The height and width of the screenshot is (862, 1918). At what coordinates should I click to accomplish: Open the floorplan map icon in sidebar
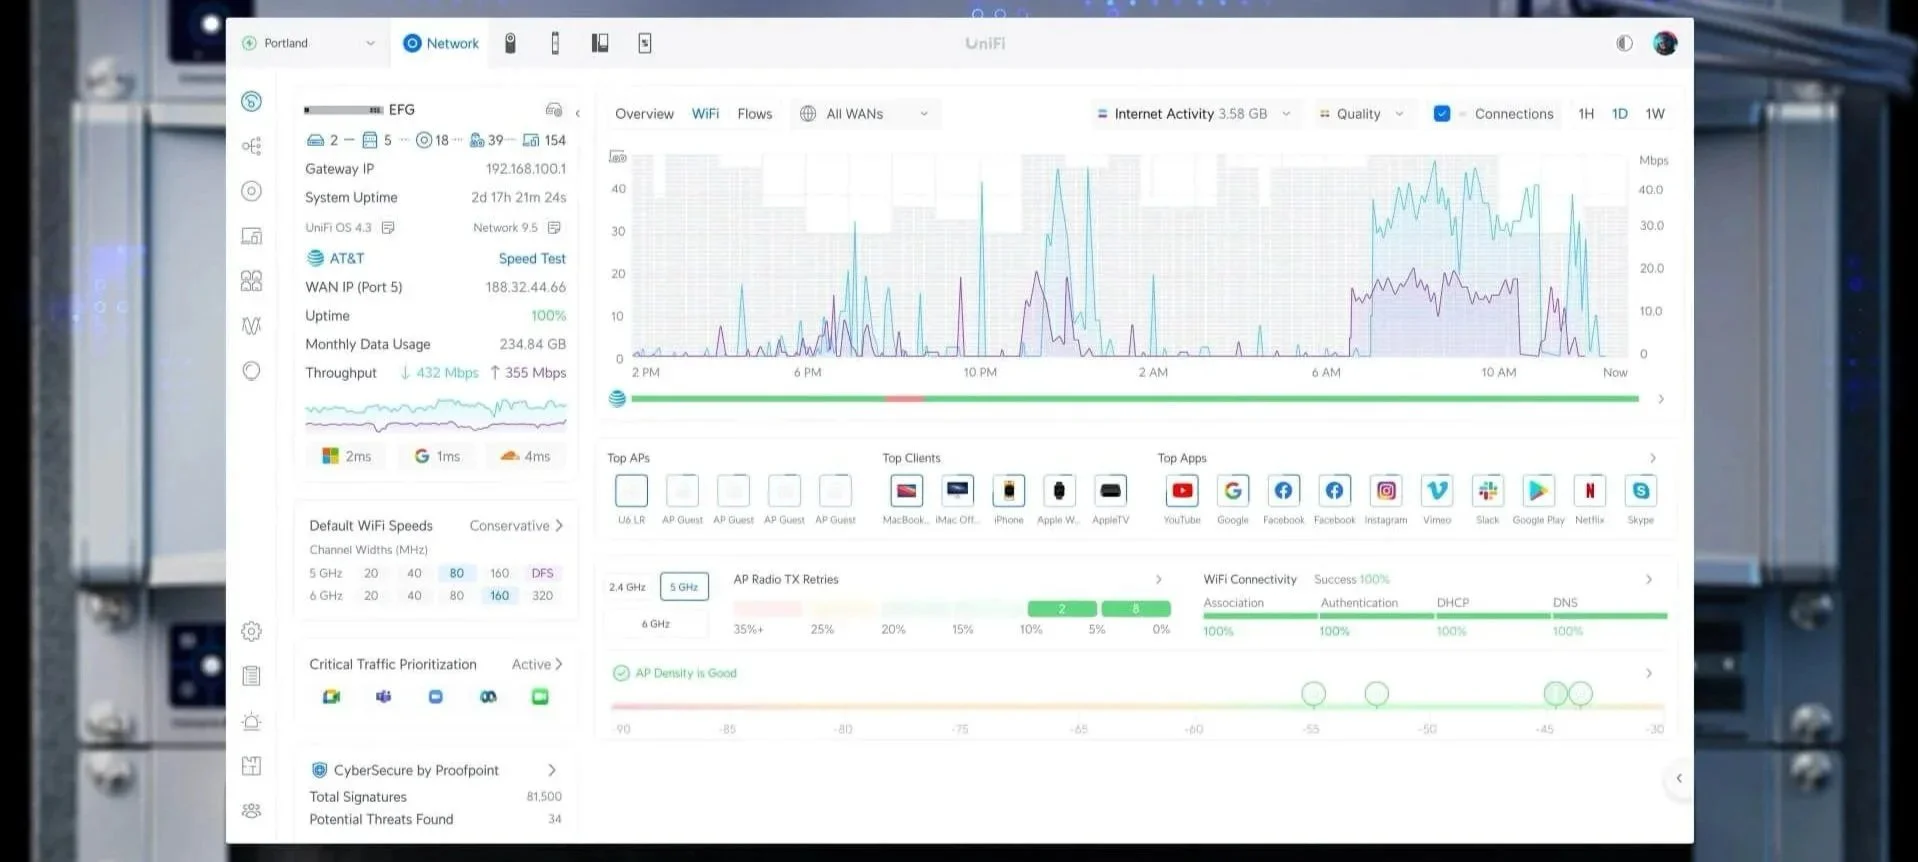coord(252,766)
